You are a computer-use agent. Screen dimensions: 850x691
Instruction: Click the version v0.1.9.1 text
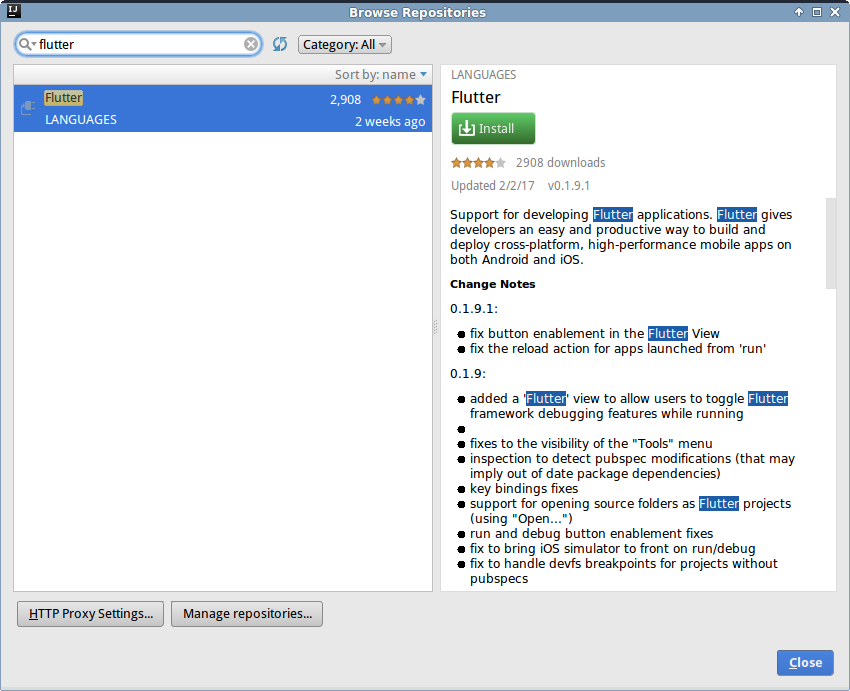click(x=569, y=185)
